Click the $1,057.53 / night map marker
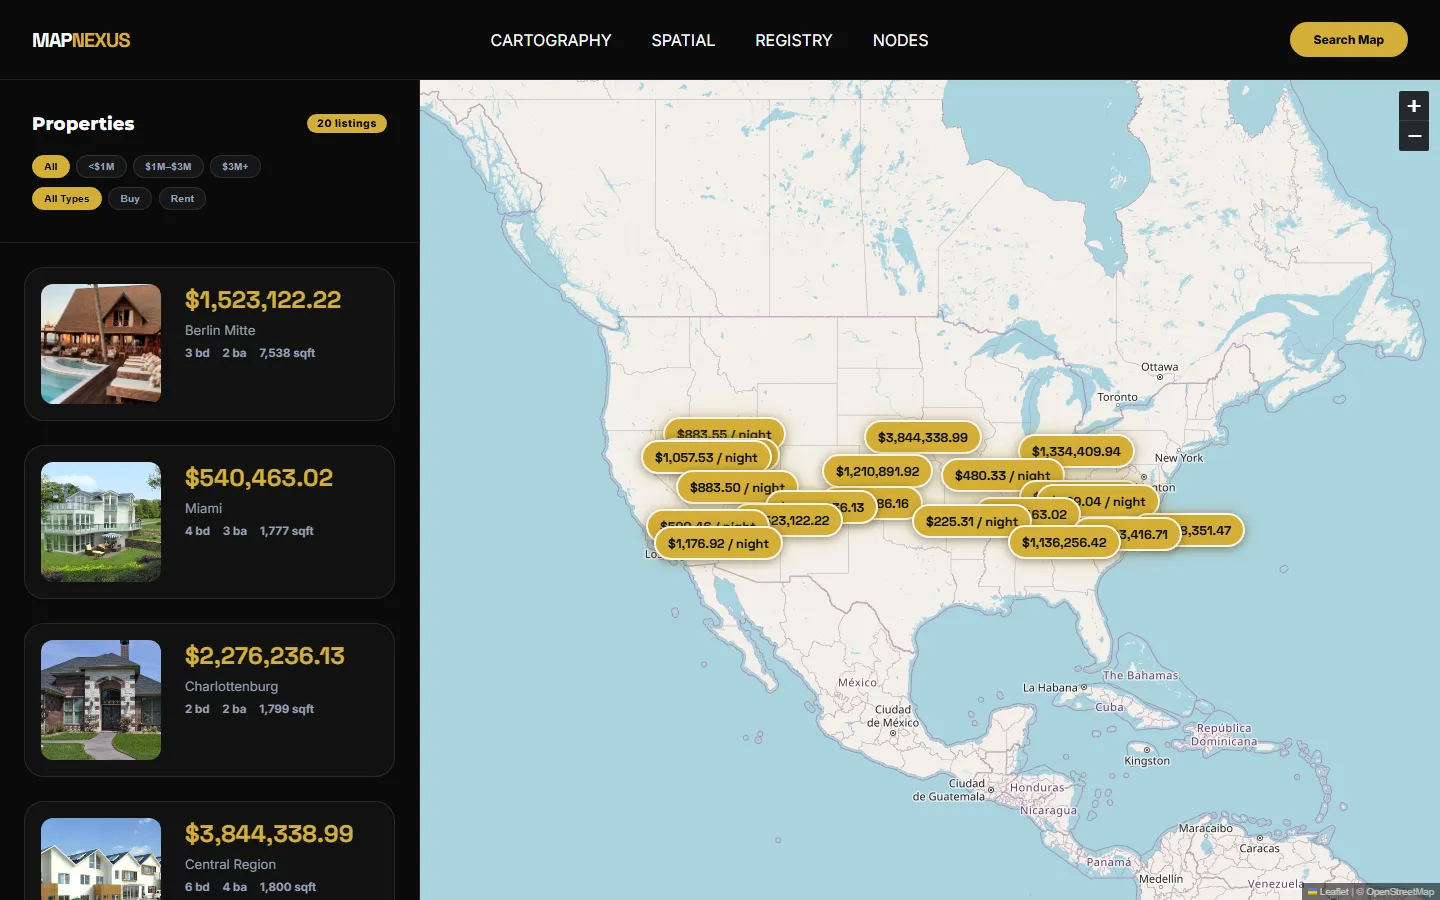 [706, 457]
